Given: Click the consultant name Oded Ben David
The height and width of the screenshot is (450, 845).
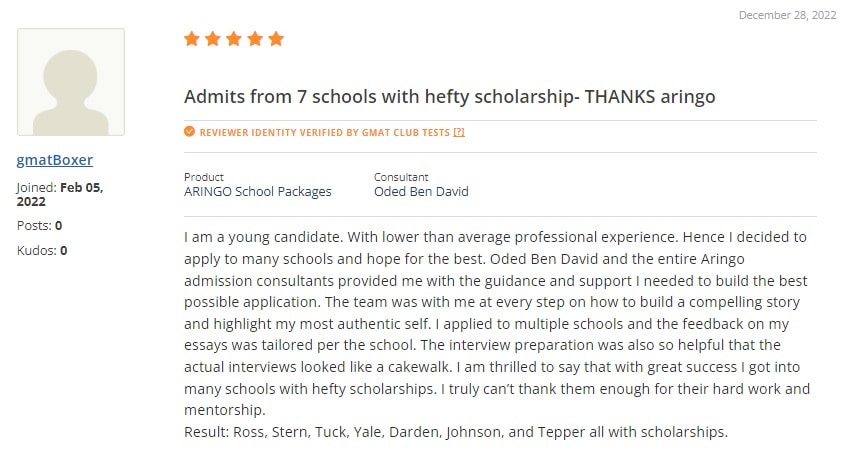Looking at the screenshot, I should tap(421, 192).
